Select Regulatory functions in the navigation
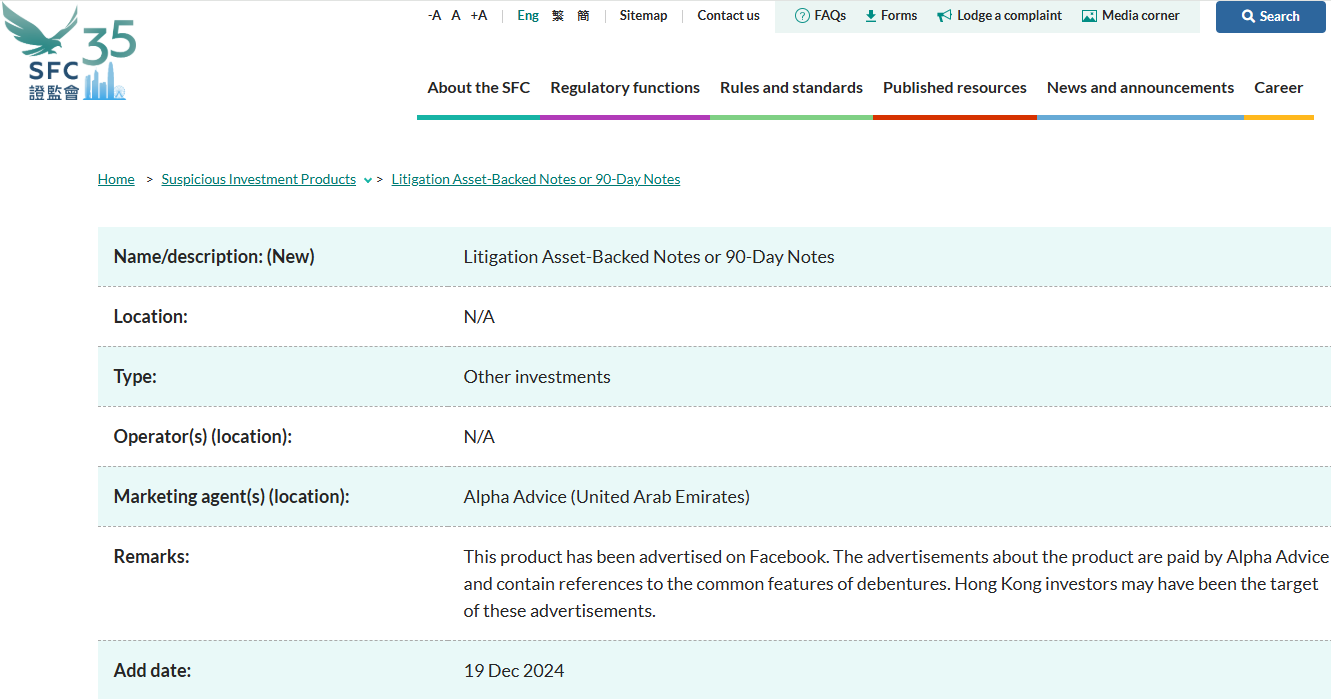 625,88
